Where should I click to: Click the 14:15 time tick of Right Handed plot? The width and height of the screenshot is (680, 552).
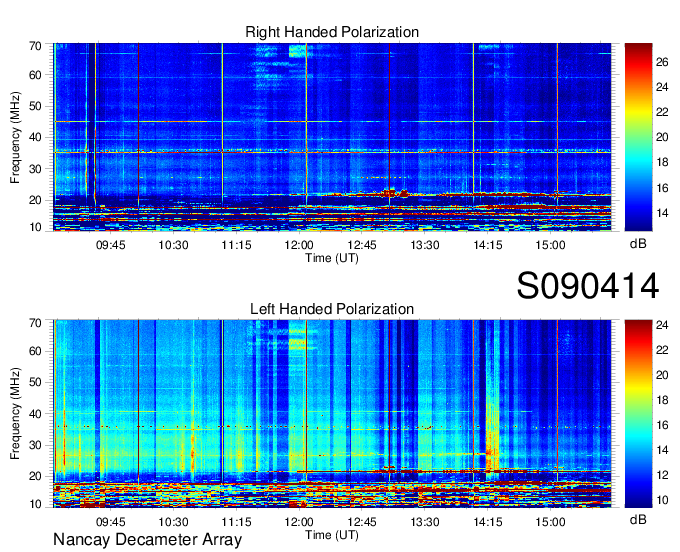488,245
